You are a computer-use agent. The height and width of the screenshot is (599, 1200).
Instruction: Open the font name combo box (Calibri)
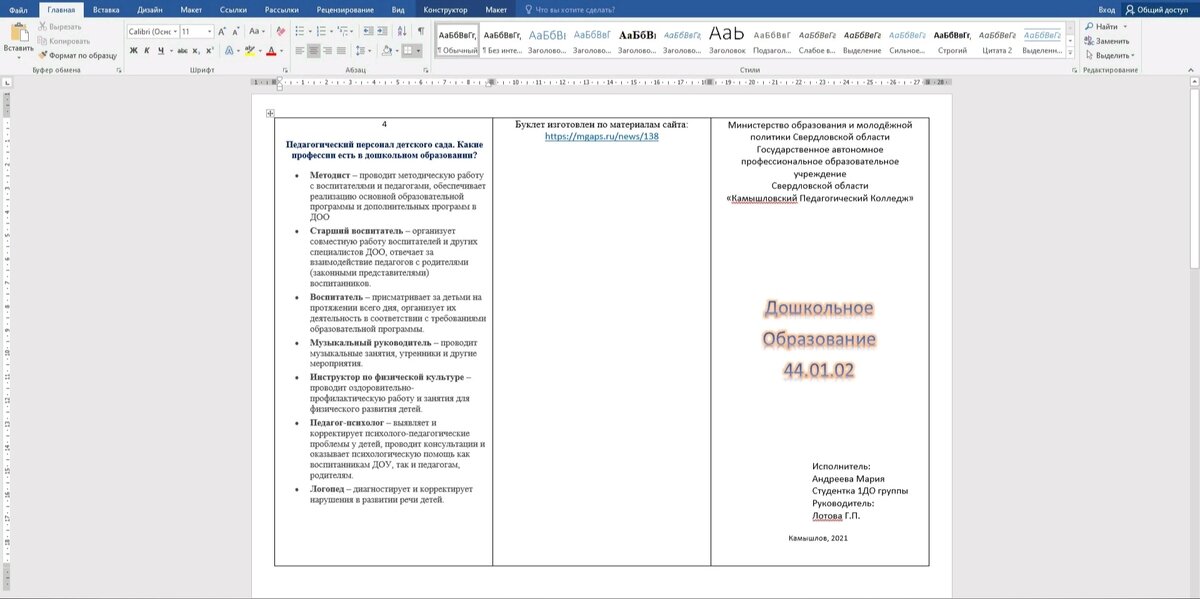pyautogui.click(x=153, y=32)
